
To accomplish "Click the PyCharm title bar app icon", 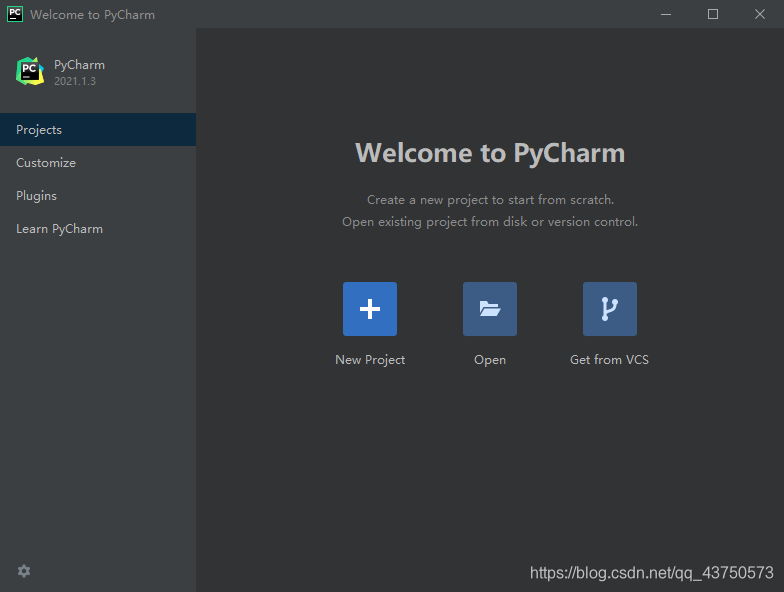I will click(x=15, y=14).
